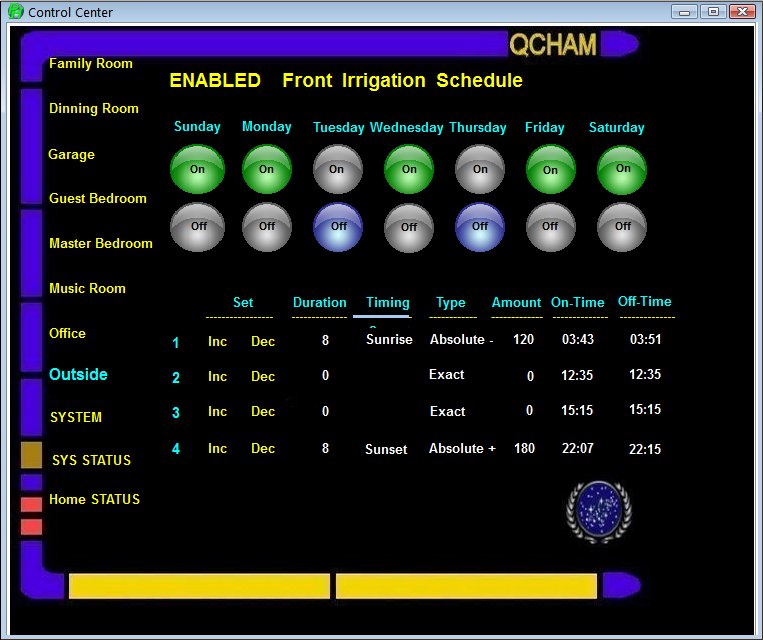Click the right yellow bottom bar
The width and height of the screenshot is (763, 640).
466,586
